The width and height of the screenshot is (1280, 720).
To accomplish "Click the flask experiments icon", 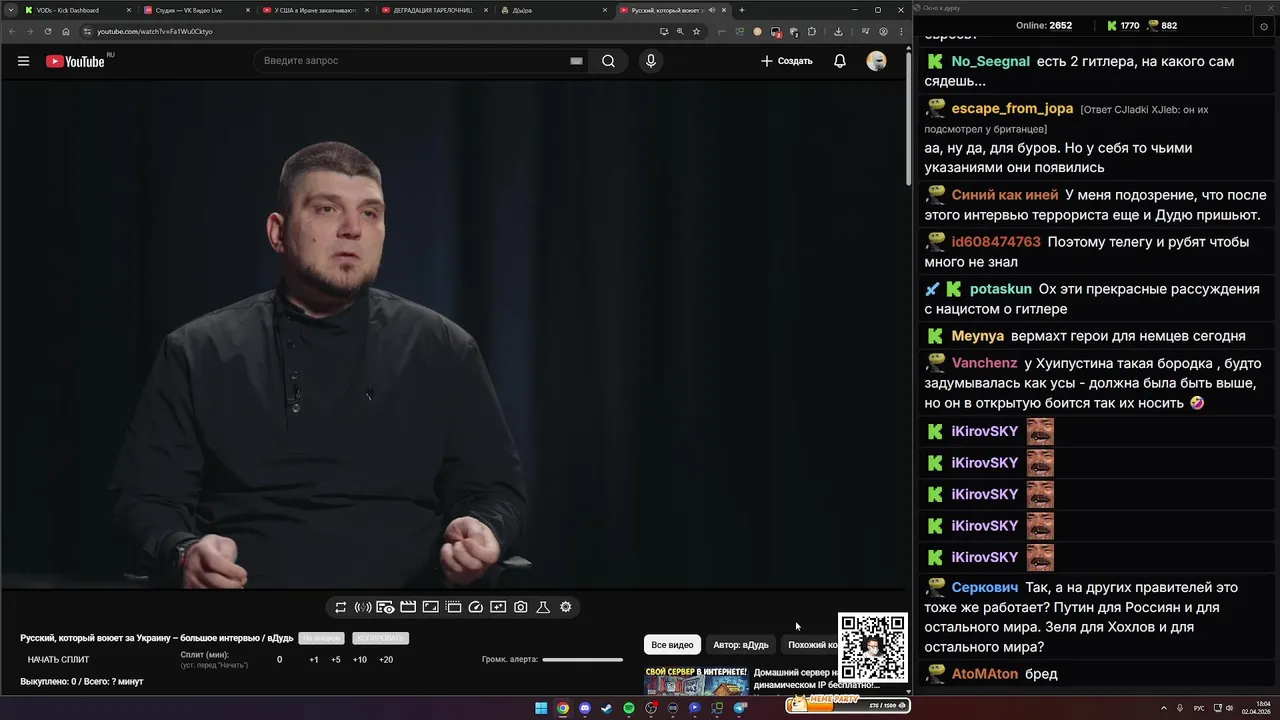I will tap(543, 607).
